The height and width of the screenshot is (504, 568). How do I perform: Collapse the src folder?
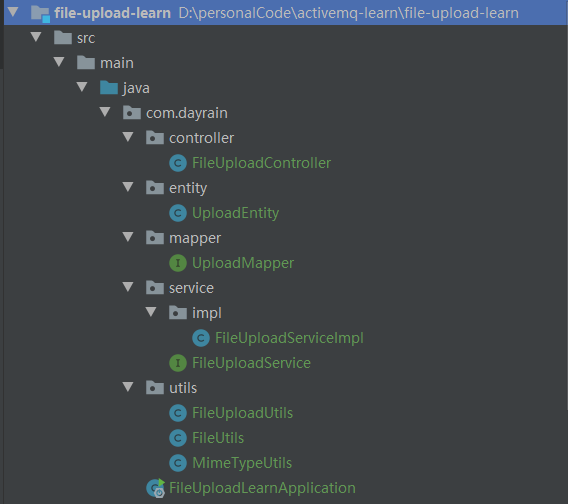[36, 37]
